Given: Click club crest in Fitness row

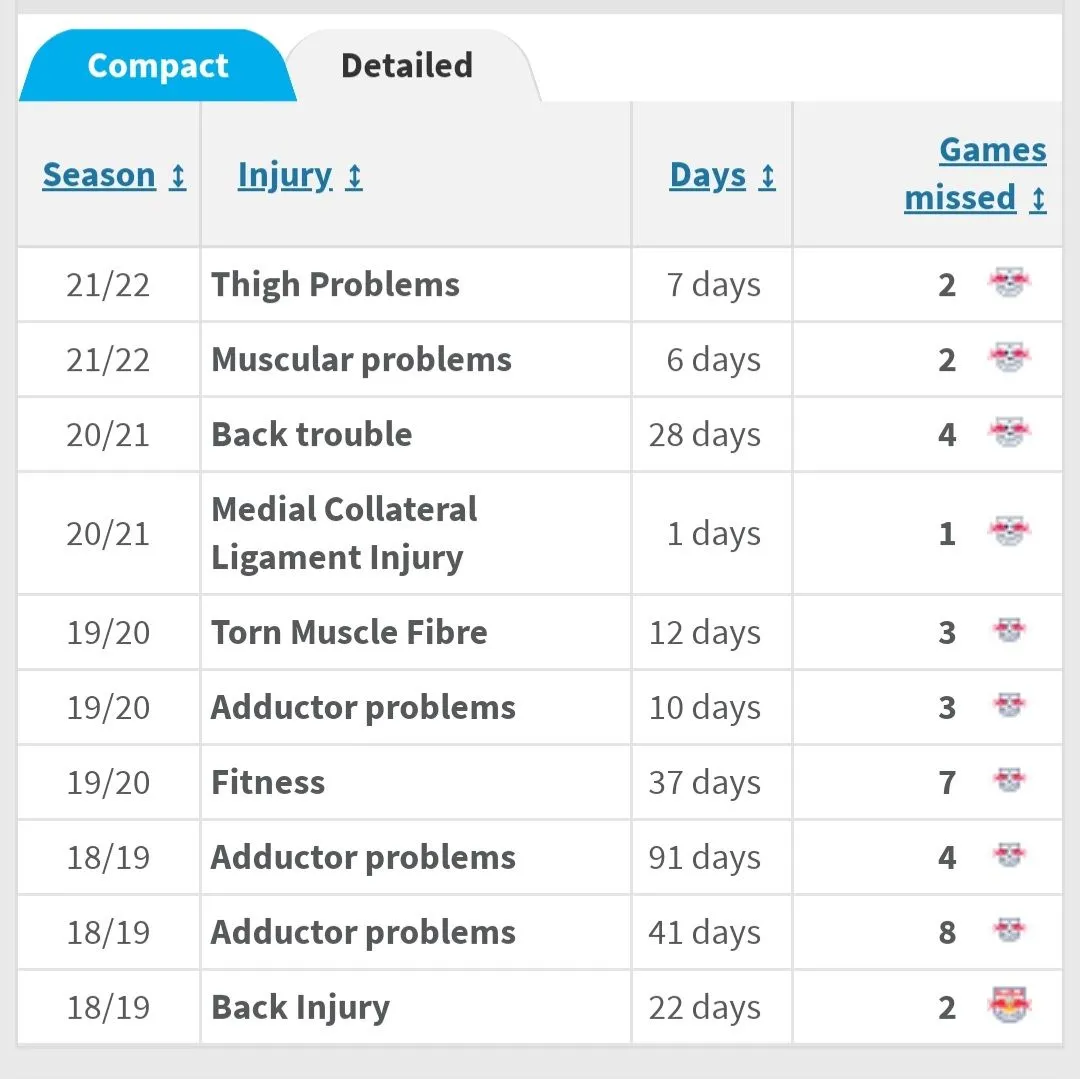Looking at the screenshot, I should (1008, 781).
